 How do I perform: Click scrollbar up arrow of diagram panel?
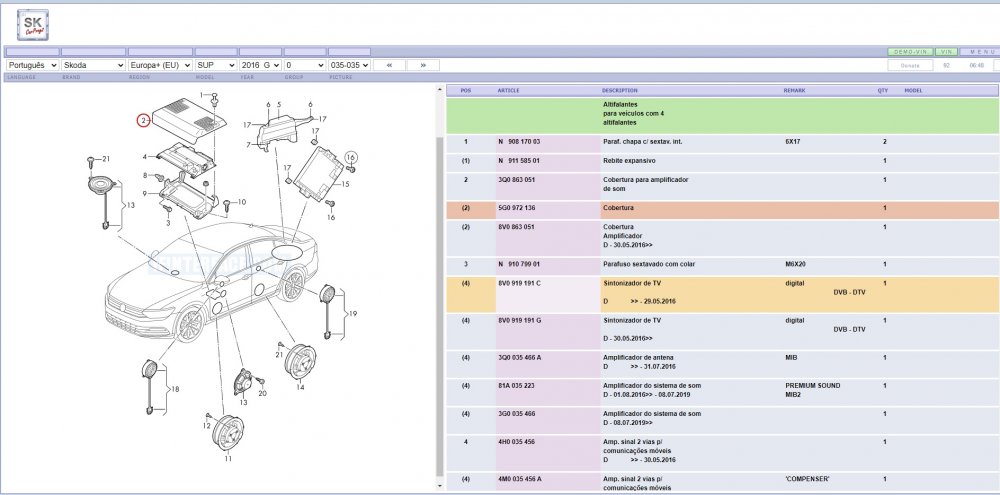point(439,90)
